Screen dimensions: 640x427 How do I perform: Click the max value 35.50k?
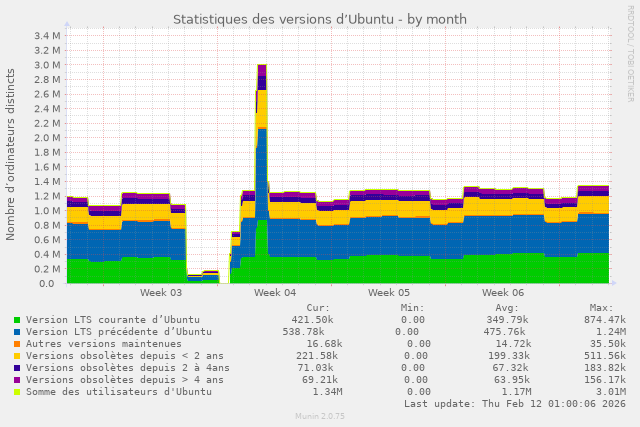(608, 344)
